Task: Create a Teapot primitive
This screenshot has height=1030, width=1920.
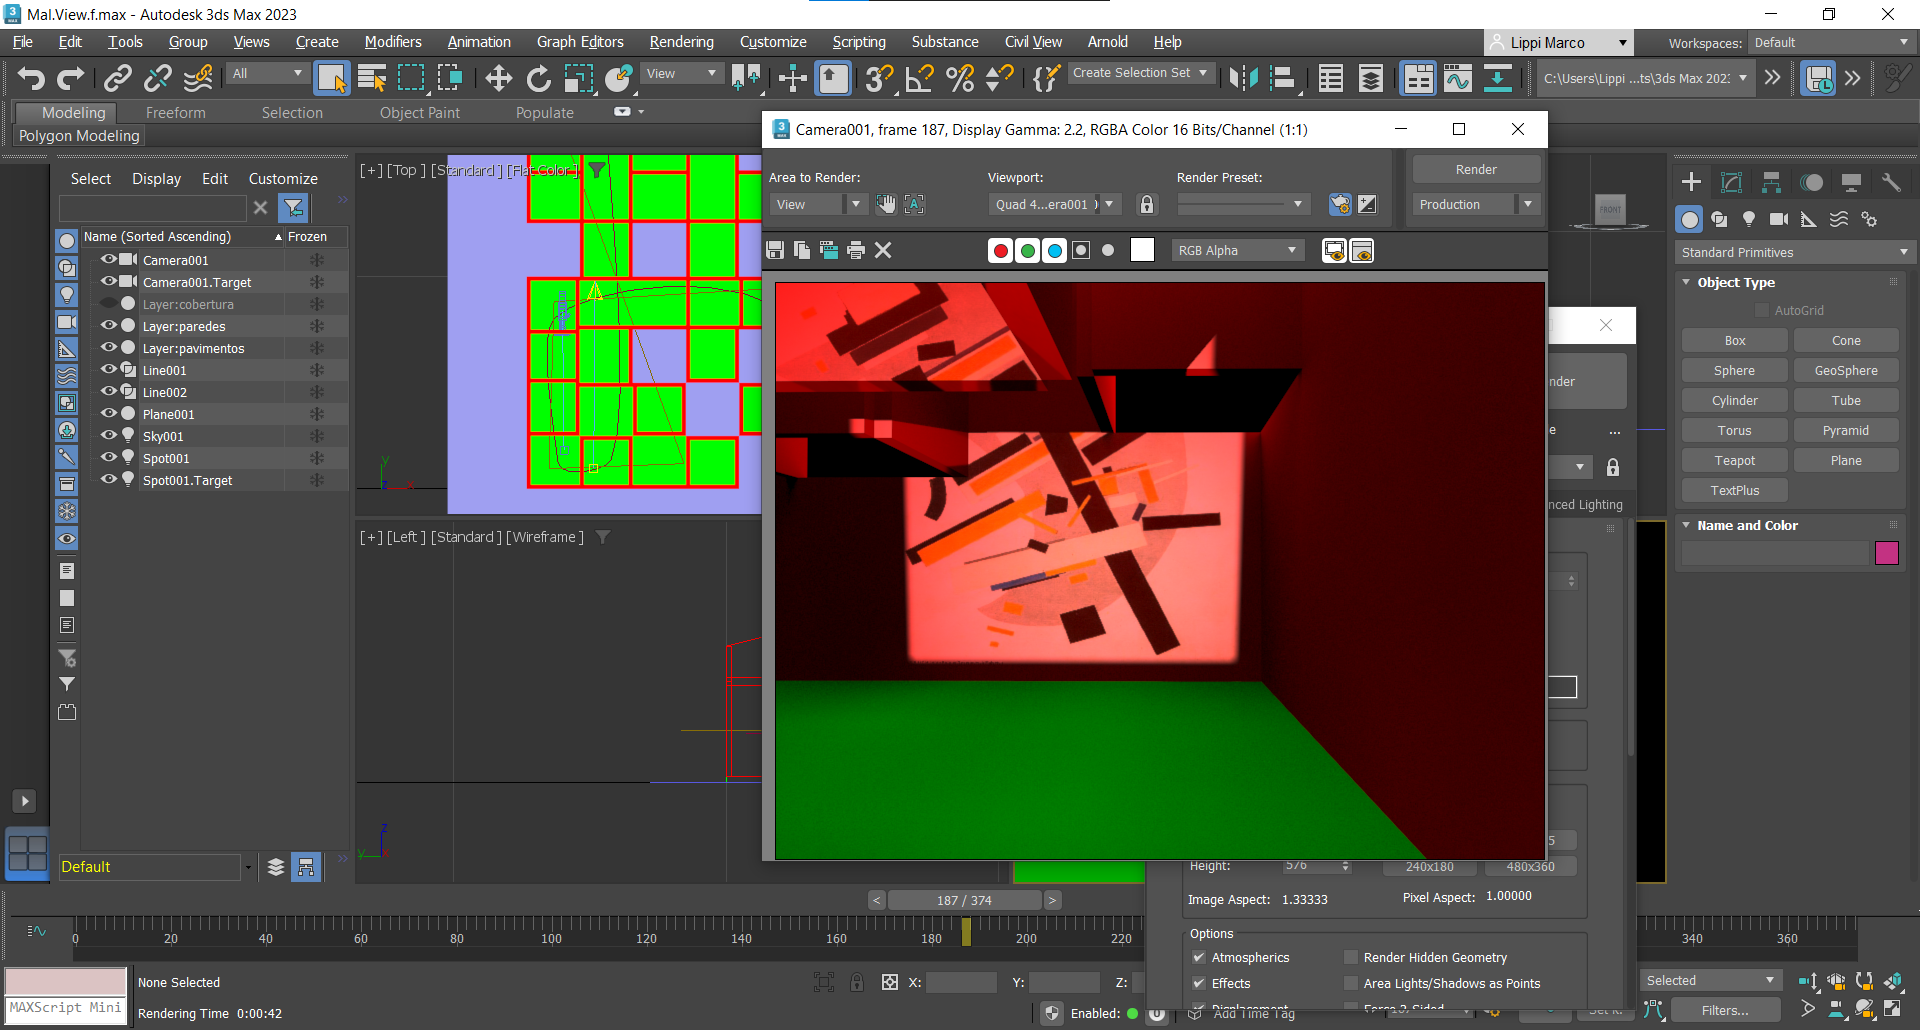Action: [1734, 461]
